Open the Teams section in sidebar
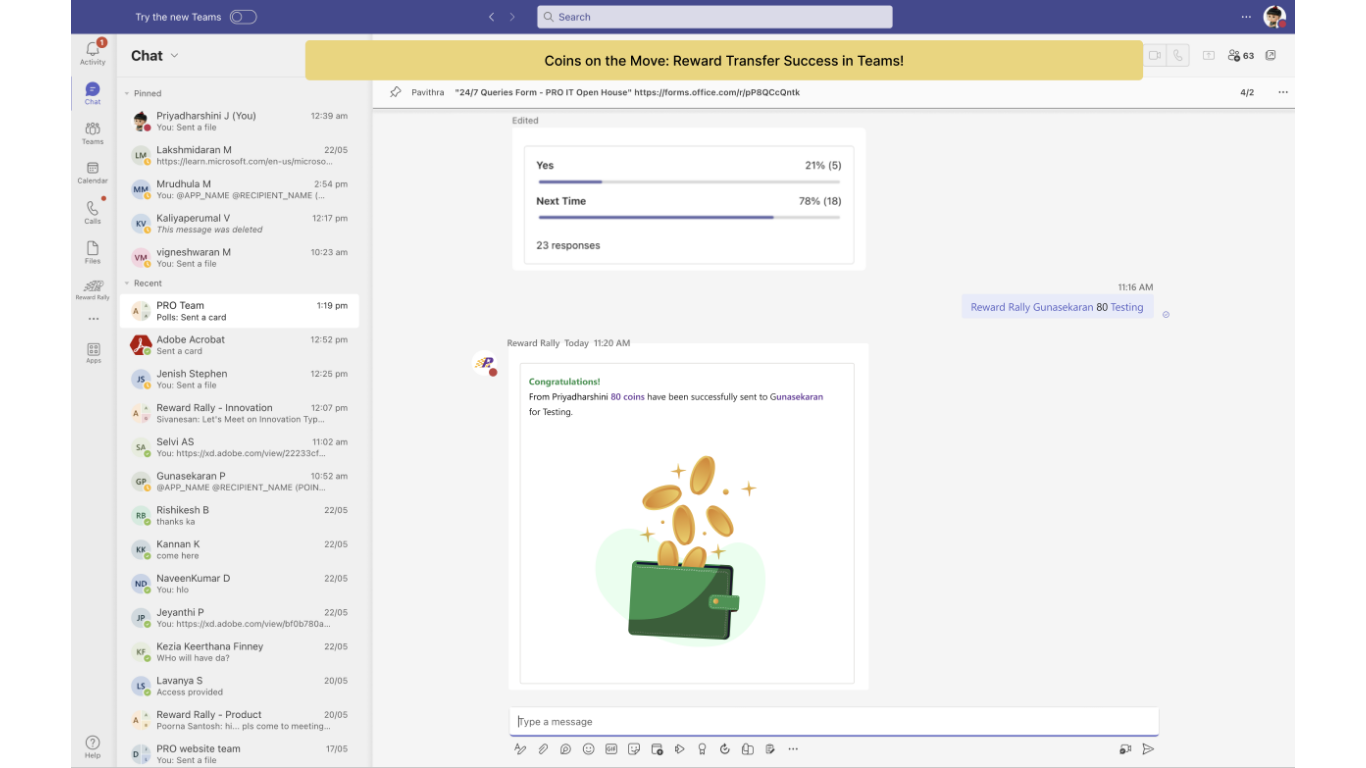Viewport: 1366px width, 768px height. pyautogui.click(x=93, y=133)
